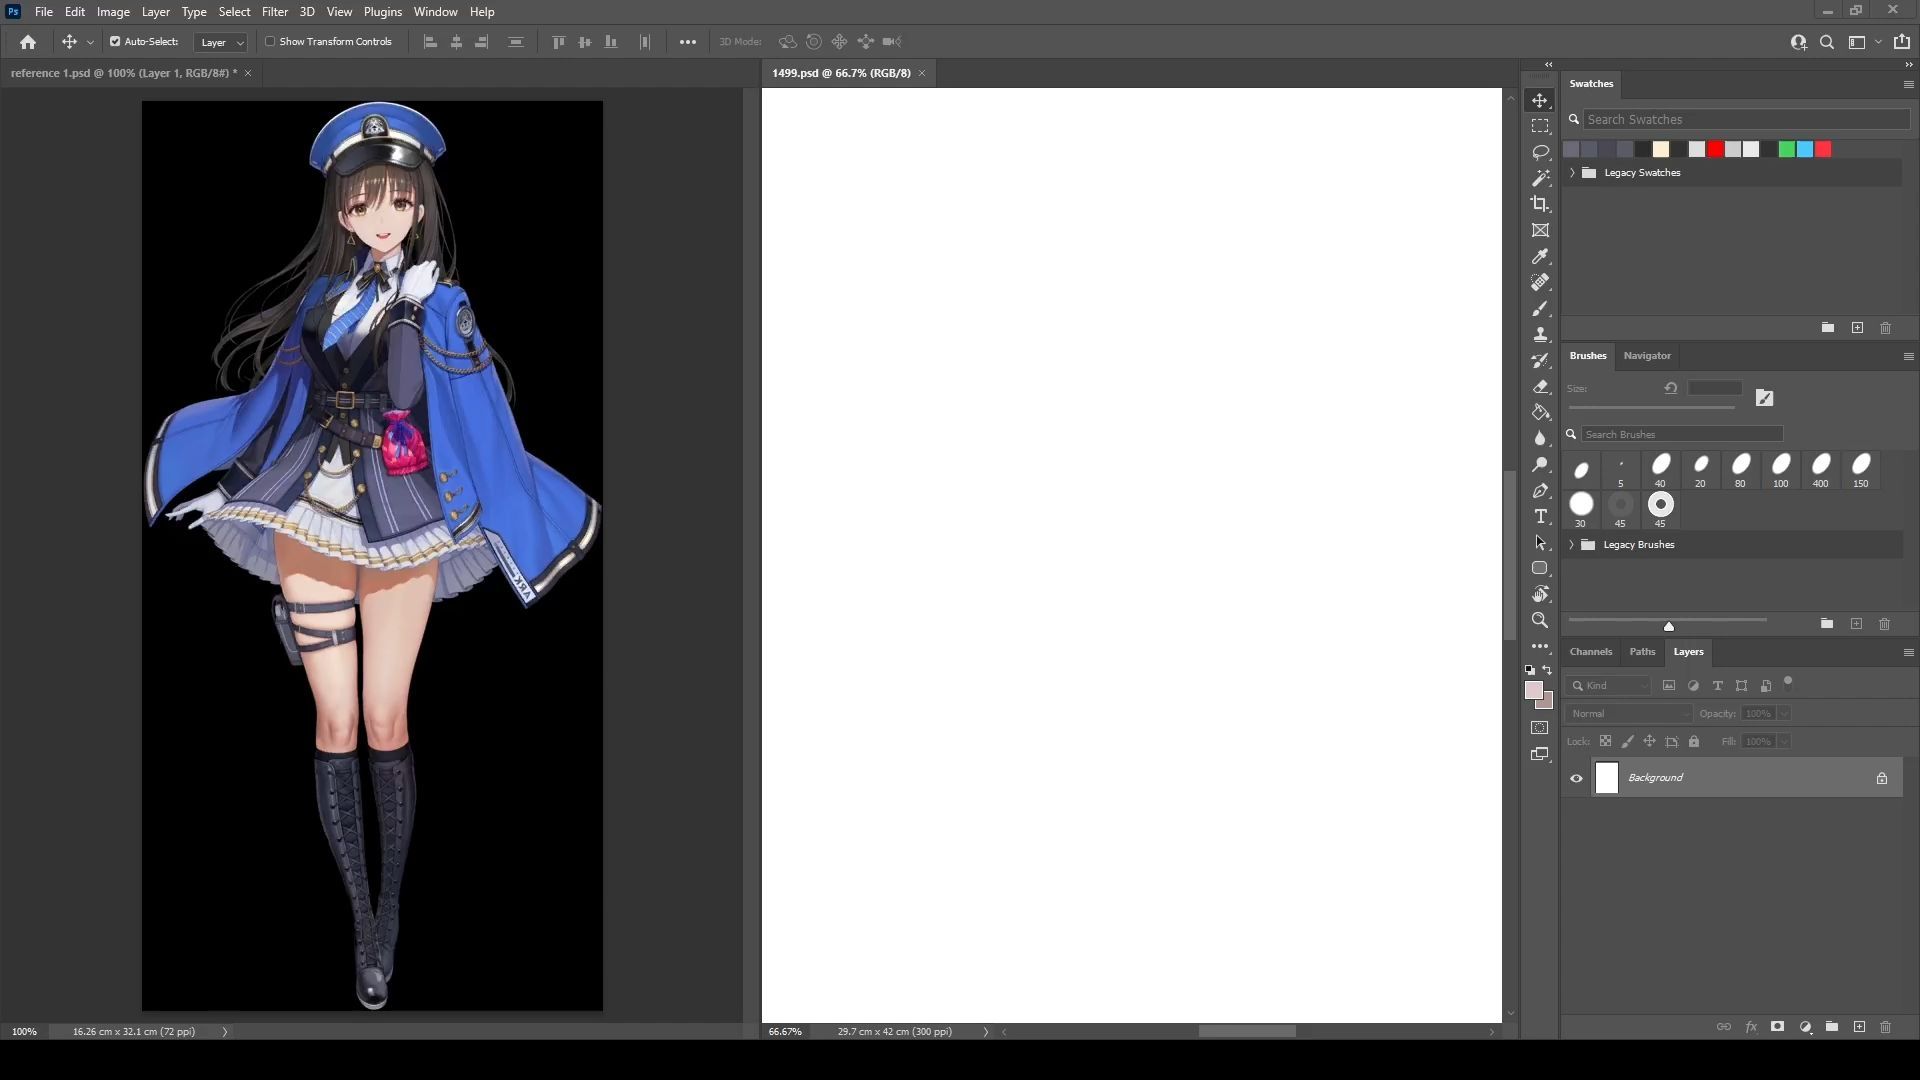Close the 1499.psd document tab

[922, 73]
